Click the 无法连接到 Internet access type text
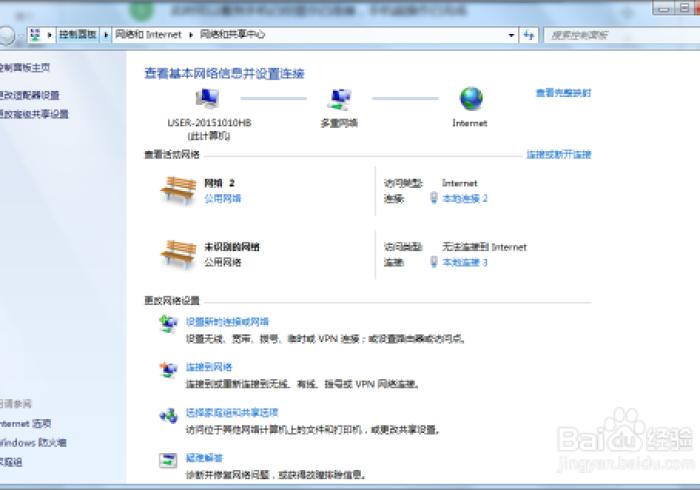Viewport: 700px width, 490px height. tap(484, 247)
